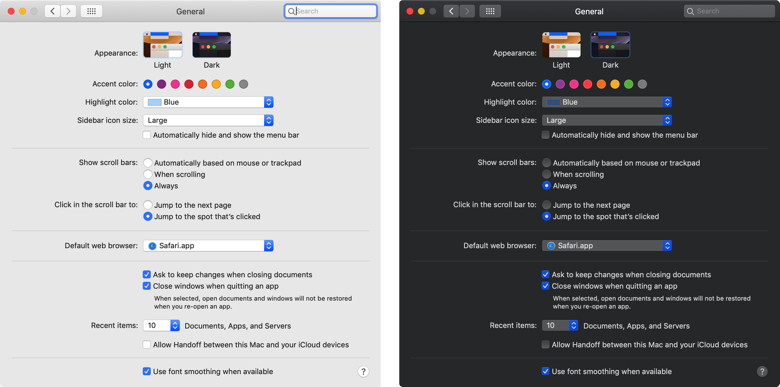The image size is (780, 387).
Task: Toggle Allow Handoff checkbox in dark window
Action: point(546,345)
